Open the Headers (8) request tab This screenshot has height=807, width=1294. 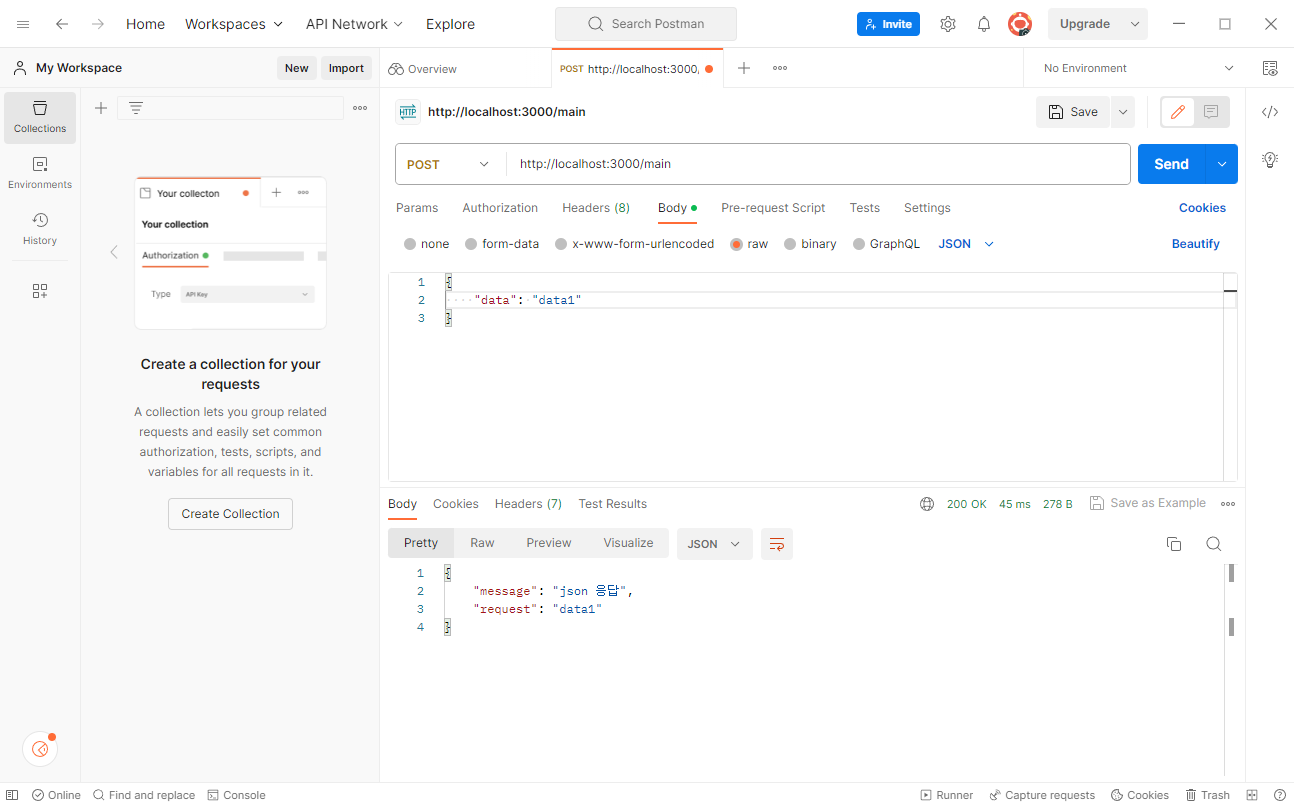[x=596, y=208]
